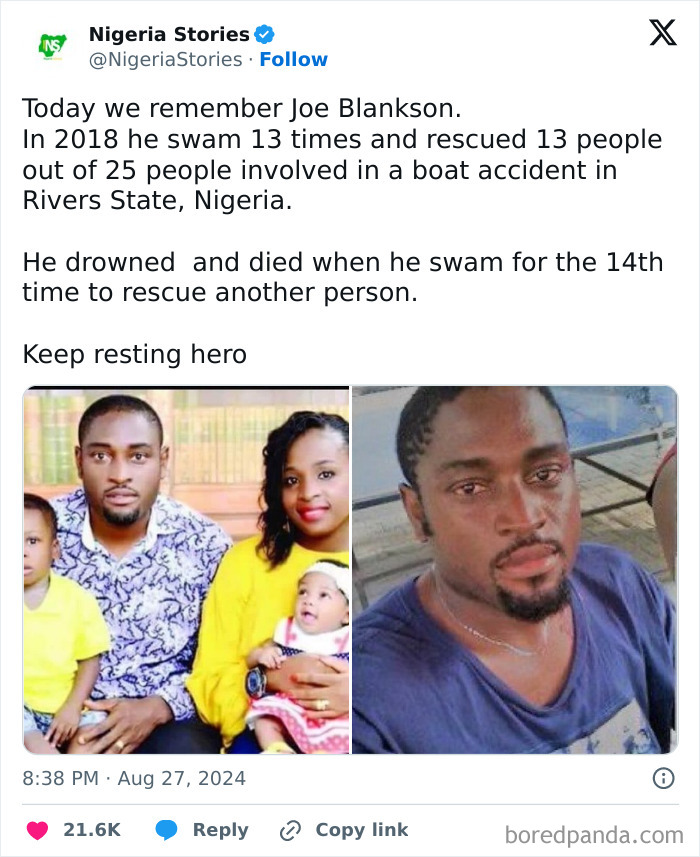Click the 'He drowned and died' paragraph
The width and height of the screenshot is (700, 857).
coord(343,277)
